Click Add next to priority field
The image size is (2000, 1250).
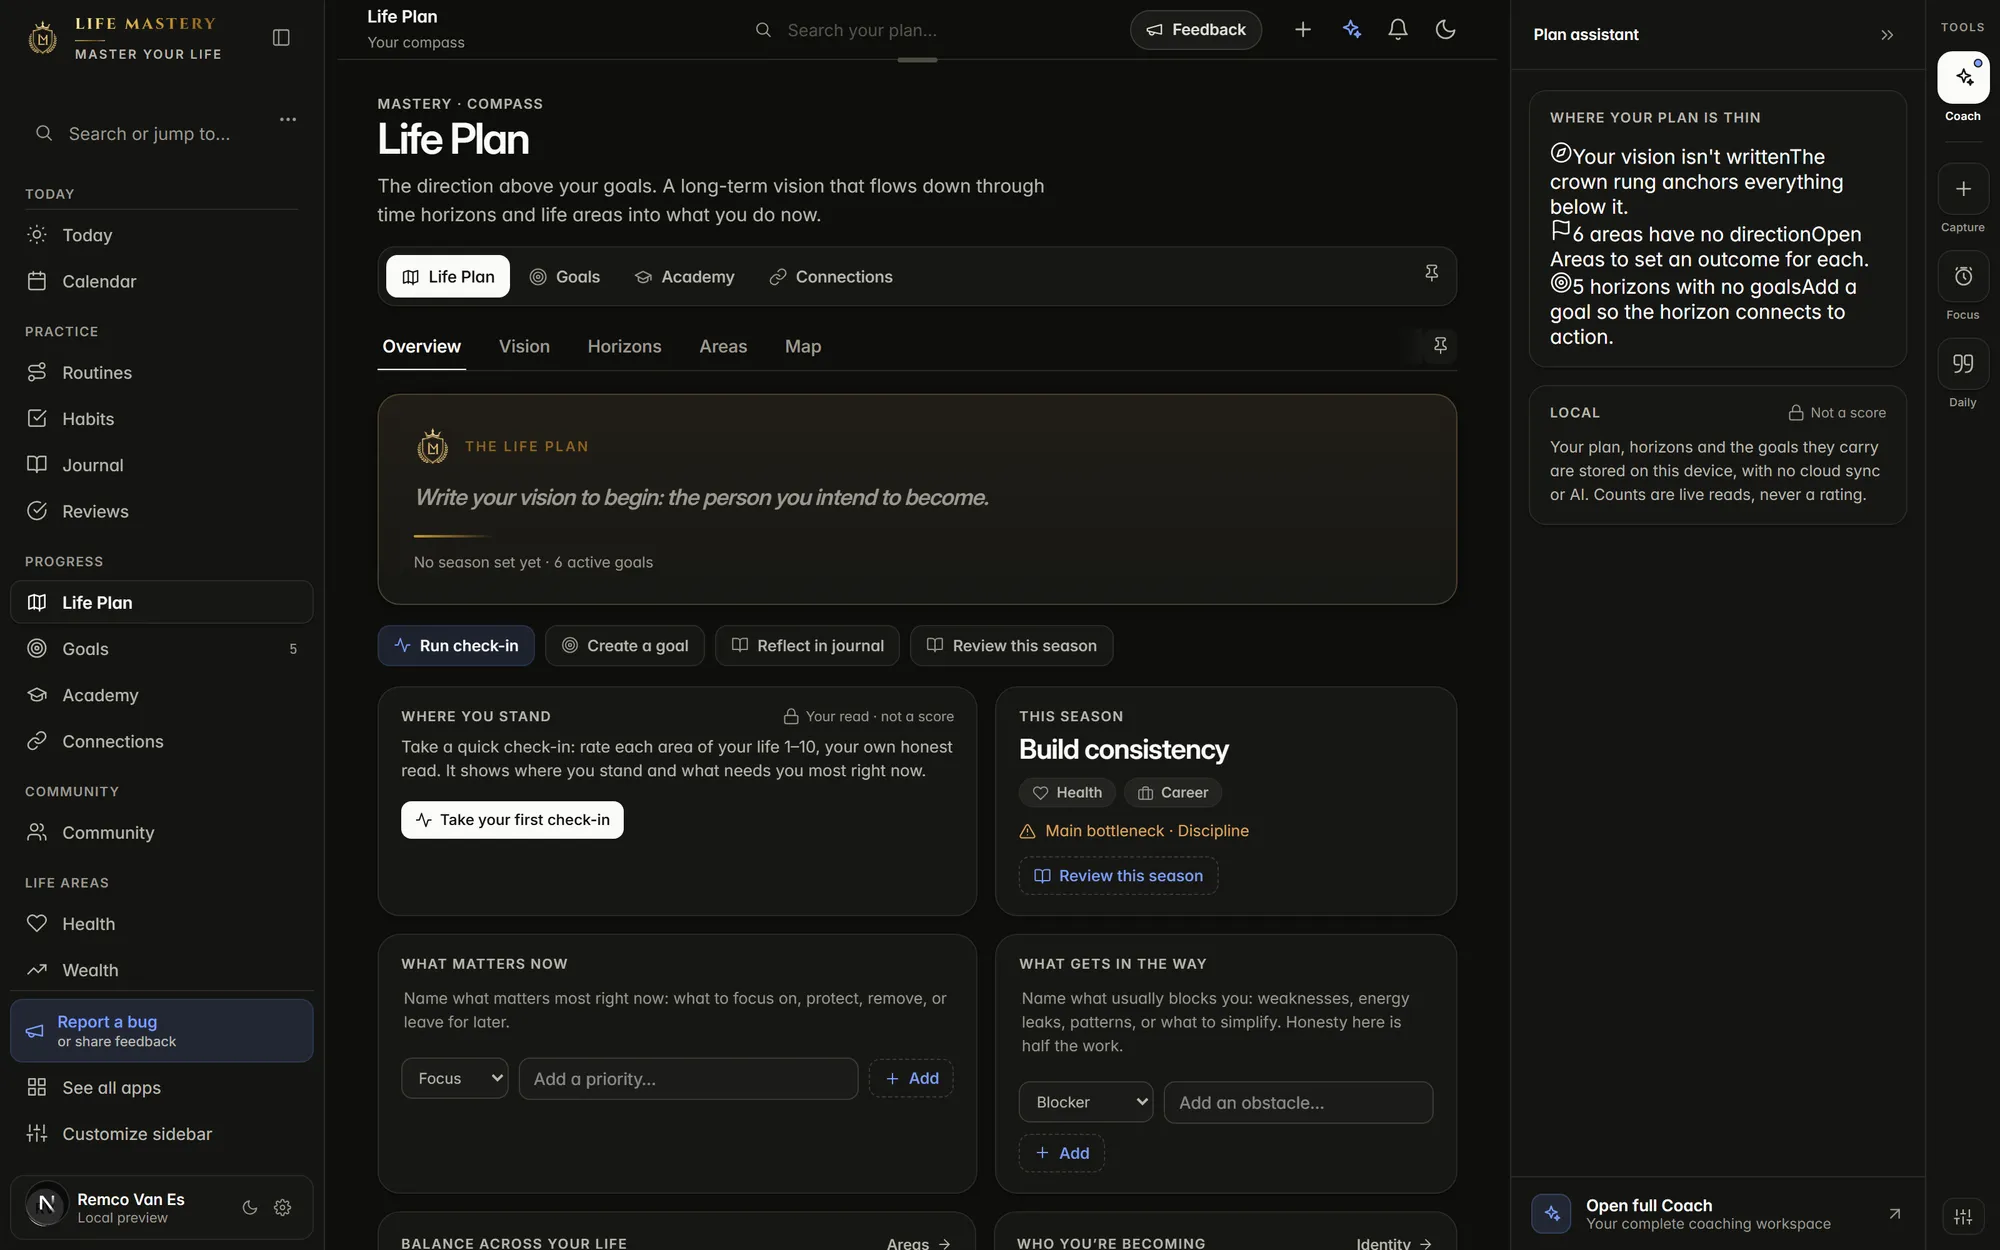(911, 1078)
